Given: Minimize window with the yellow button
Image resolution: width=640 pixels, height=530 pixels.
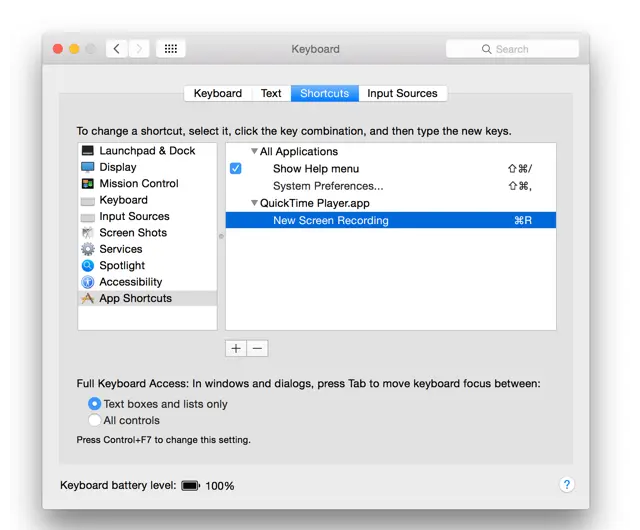Looking at the screenshot, I should coord(74,49).
